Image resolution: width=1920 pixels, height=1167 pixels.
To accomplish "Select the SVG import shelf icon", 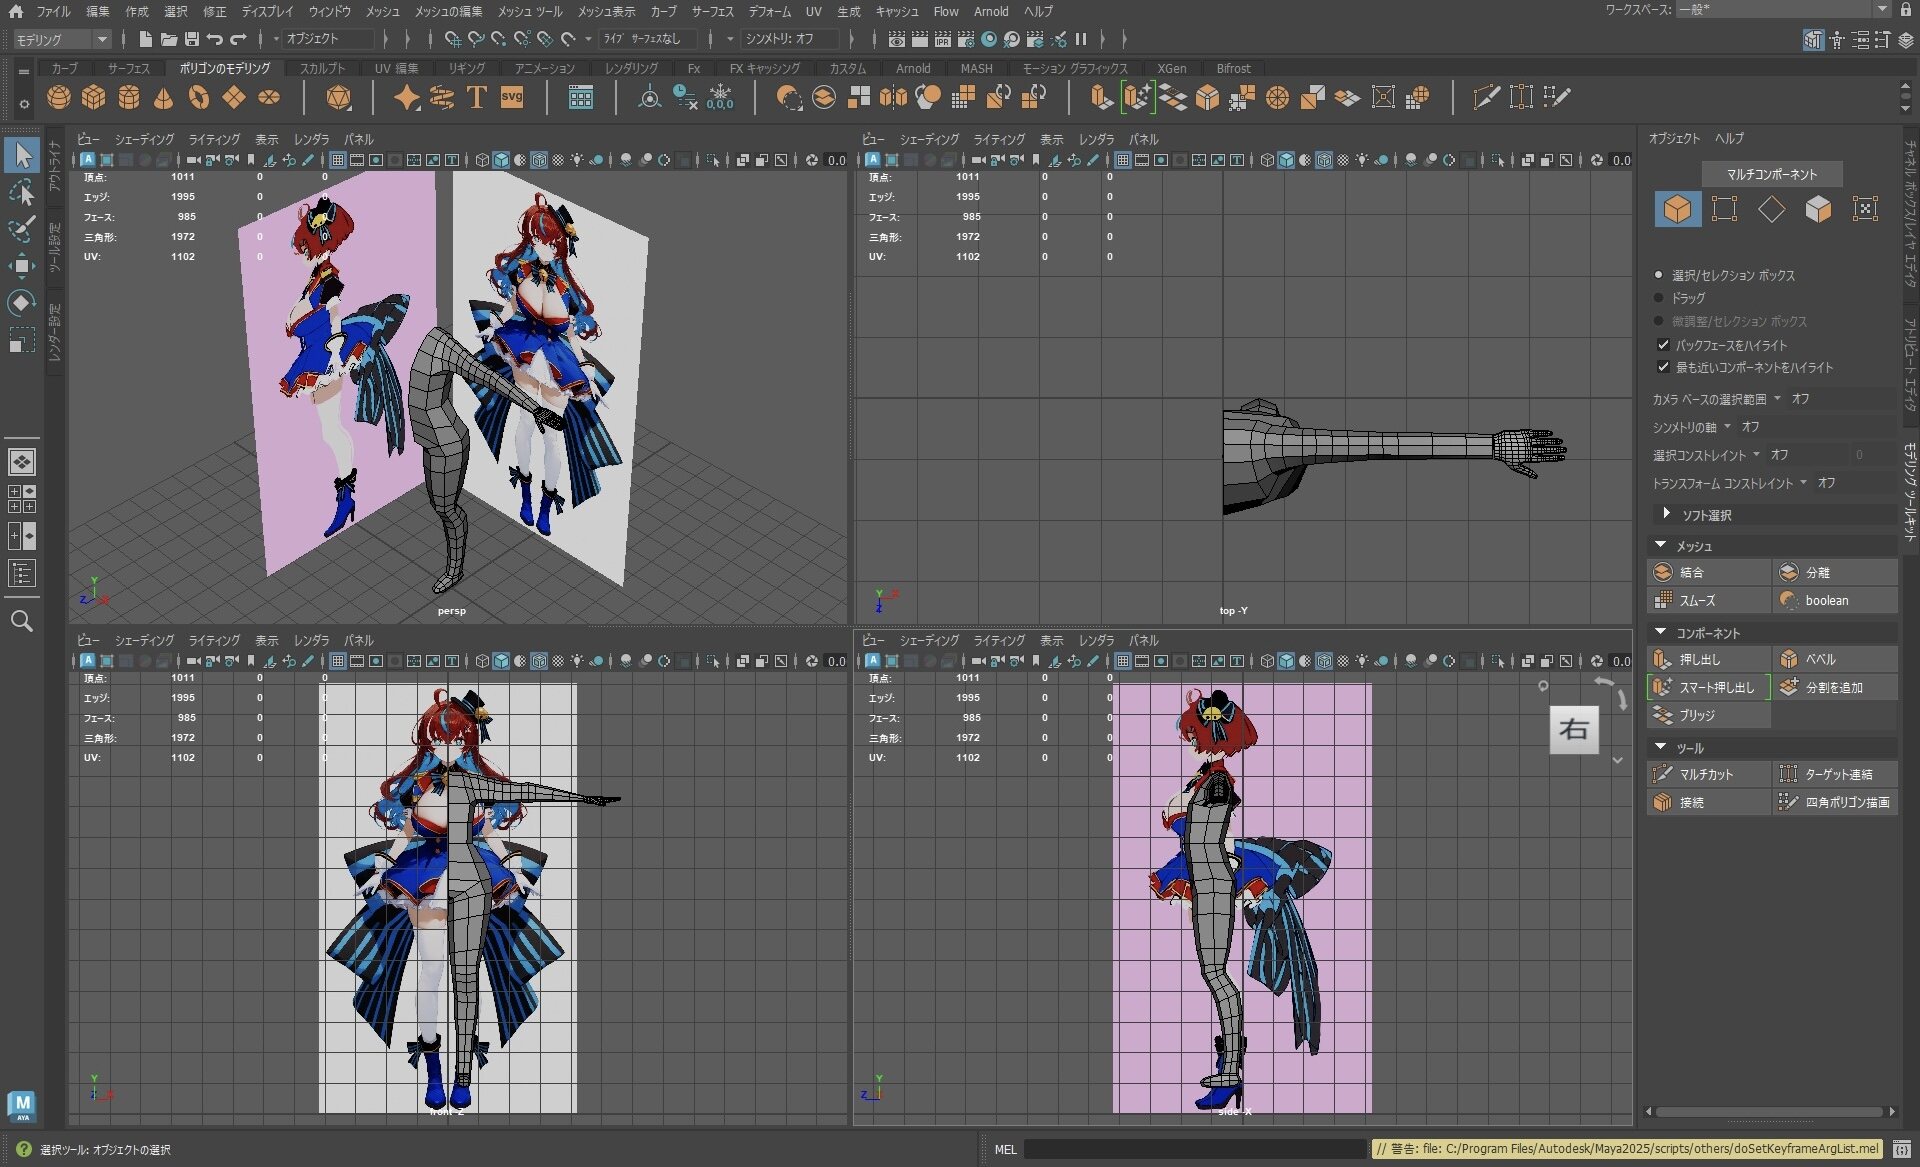I will 512,97.
